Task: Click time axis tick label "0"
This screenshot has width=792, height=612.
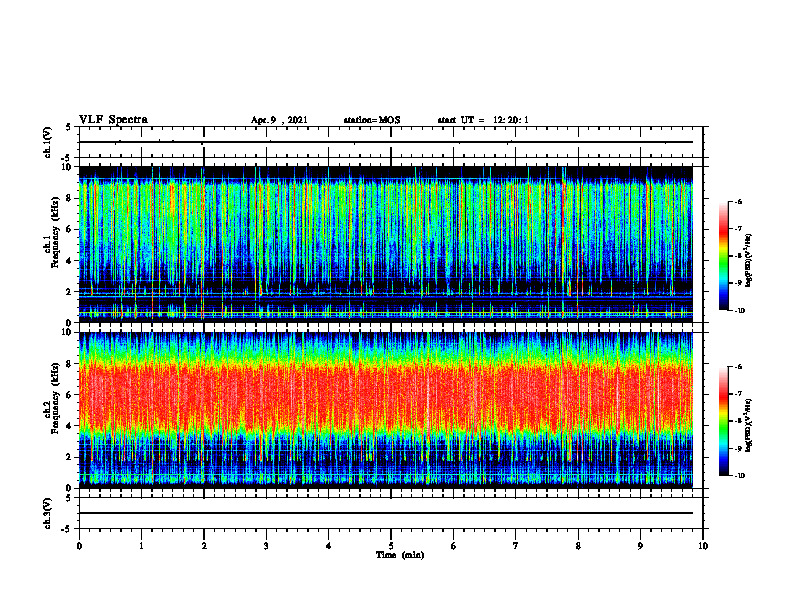Action: [x=79, y=546]
